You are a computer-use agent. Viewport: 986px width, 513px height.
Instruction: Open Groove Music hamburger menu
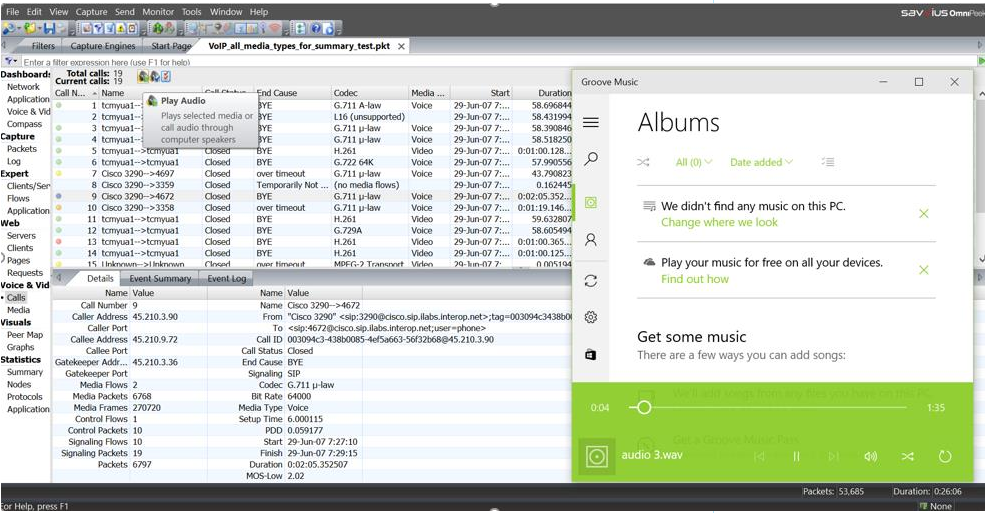coord(590,123)
